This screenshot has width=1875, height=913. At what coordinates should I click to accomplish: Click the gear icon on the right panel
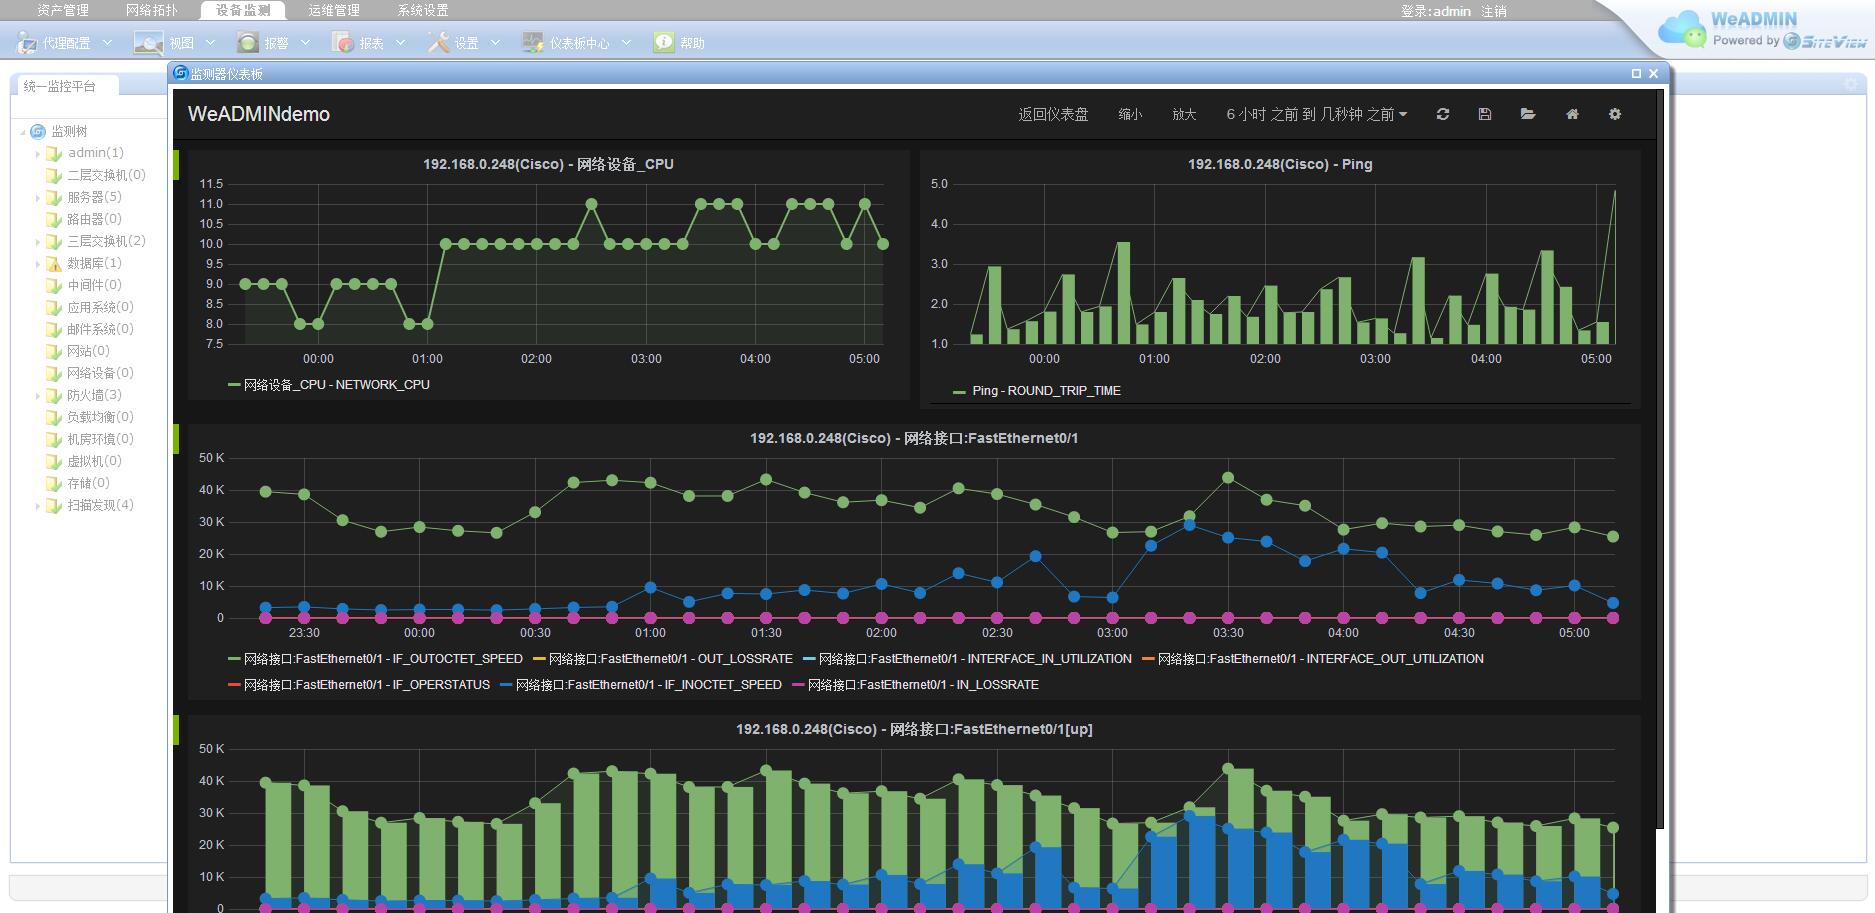[1851, 86]
